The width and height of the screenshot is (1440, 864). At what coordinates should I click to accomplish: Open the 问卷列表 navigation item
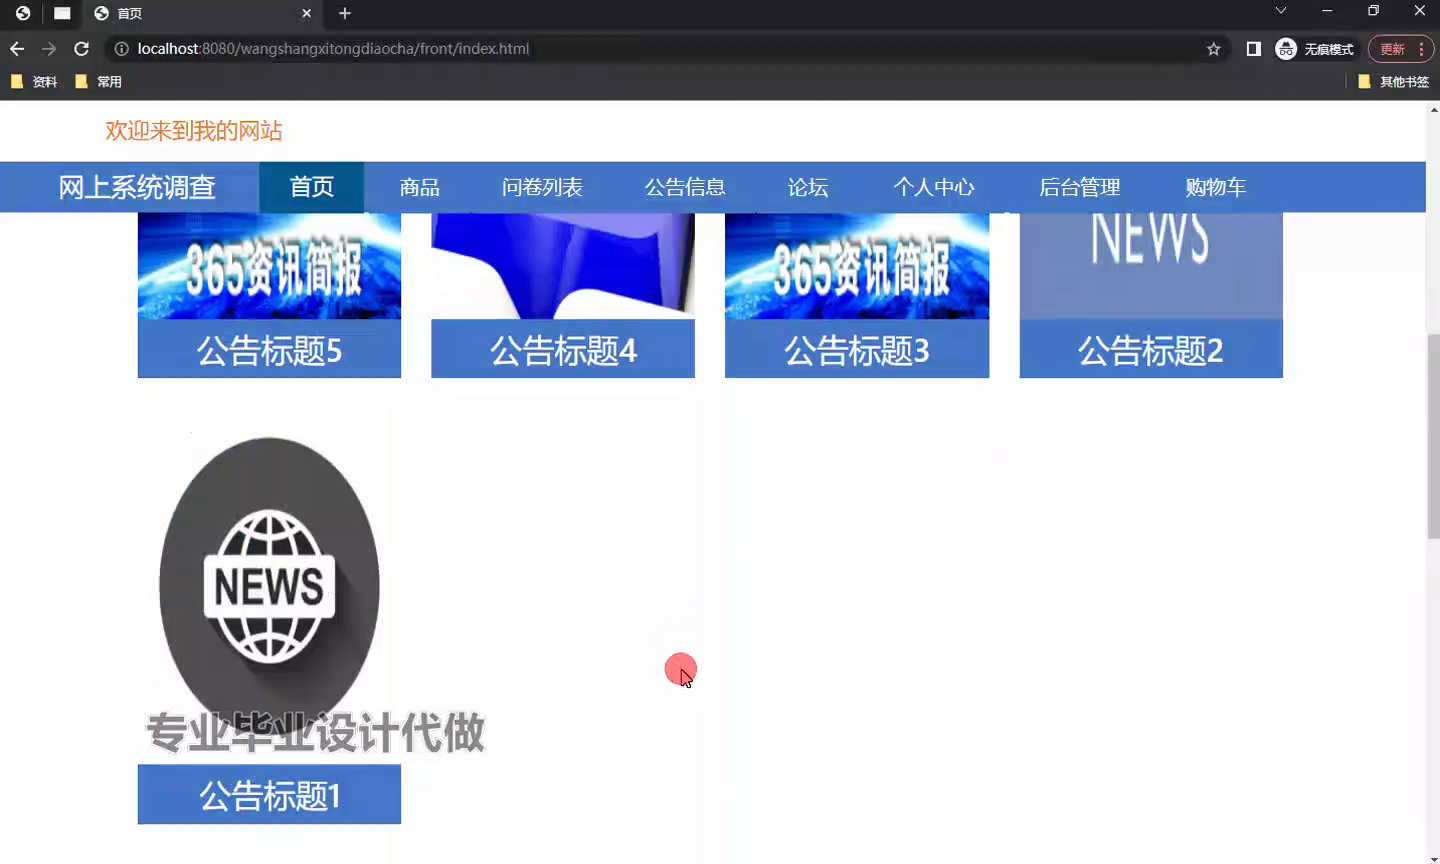pos(542,187)
